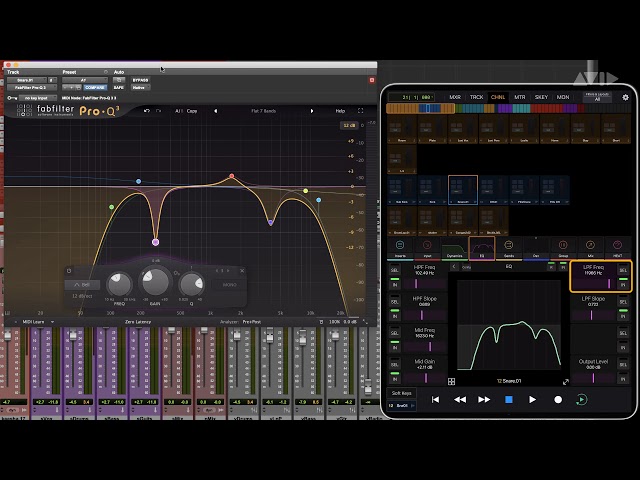This screenshot has height=480, width=640.
Task: Click return-to-zero transport button
Action: (x=436, y=400)
